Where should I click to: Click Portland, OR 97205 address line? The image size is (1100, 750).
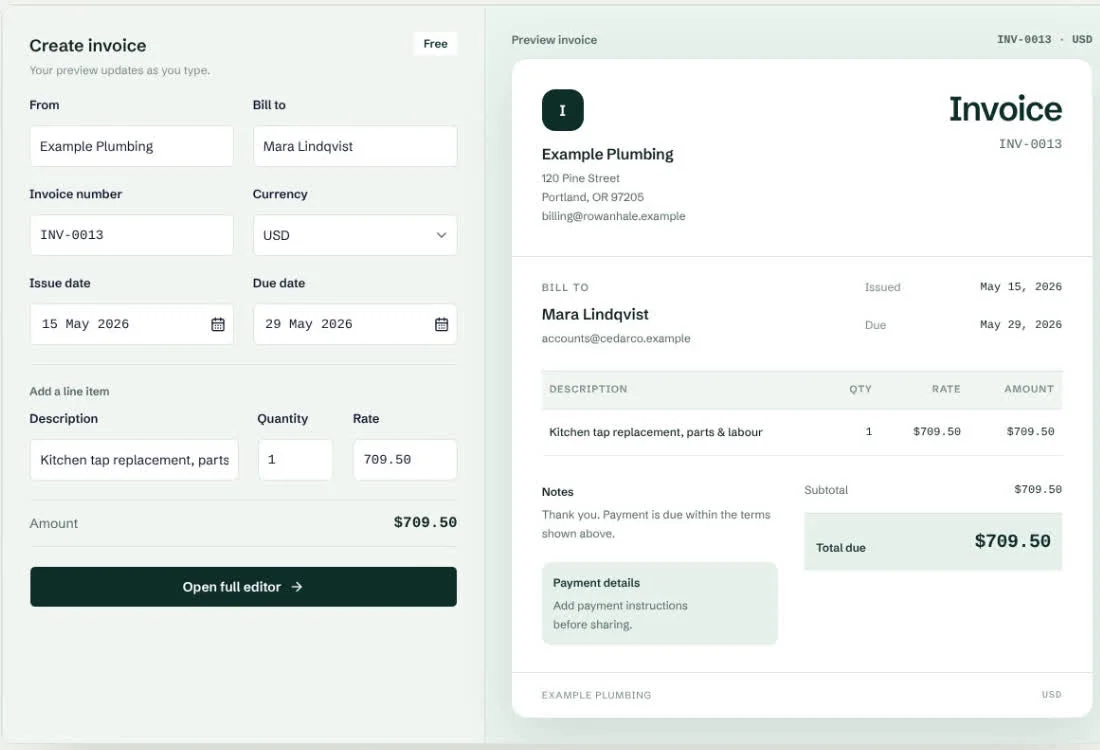pyautogui.click(x=593, y=197)
